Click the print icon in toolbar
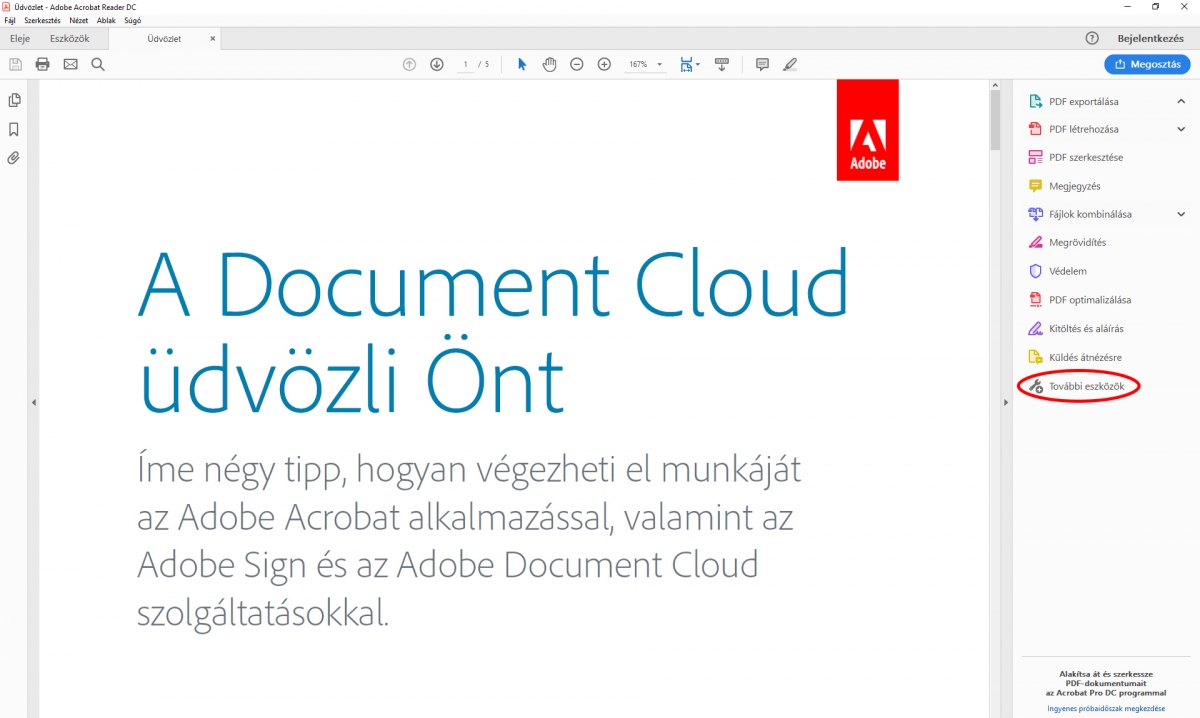The image size is (1200, 718). click(x=42, y=64)
